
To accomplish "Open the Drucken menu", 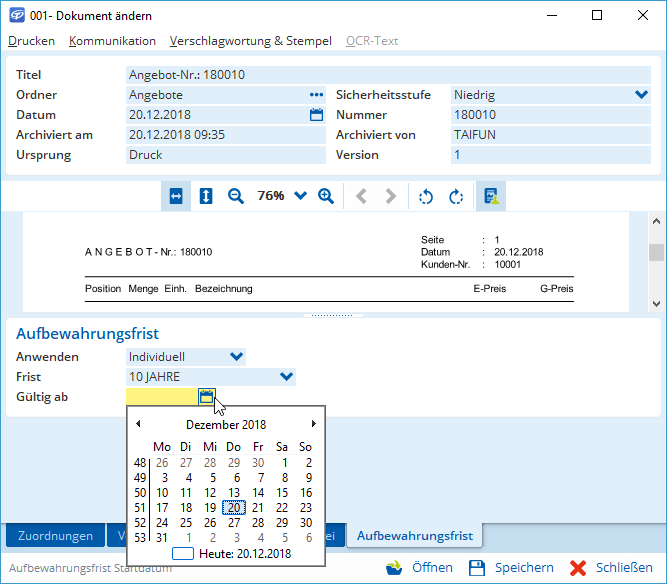I will tap(31, 41).
